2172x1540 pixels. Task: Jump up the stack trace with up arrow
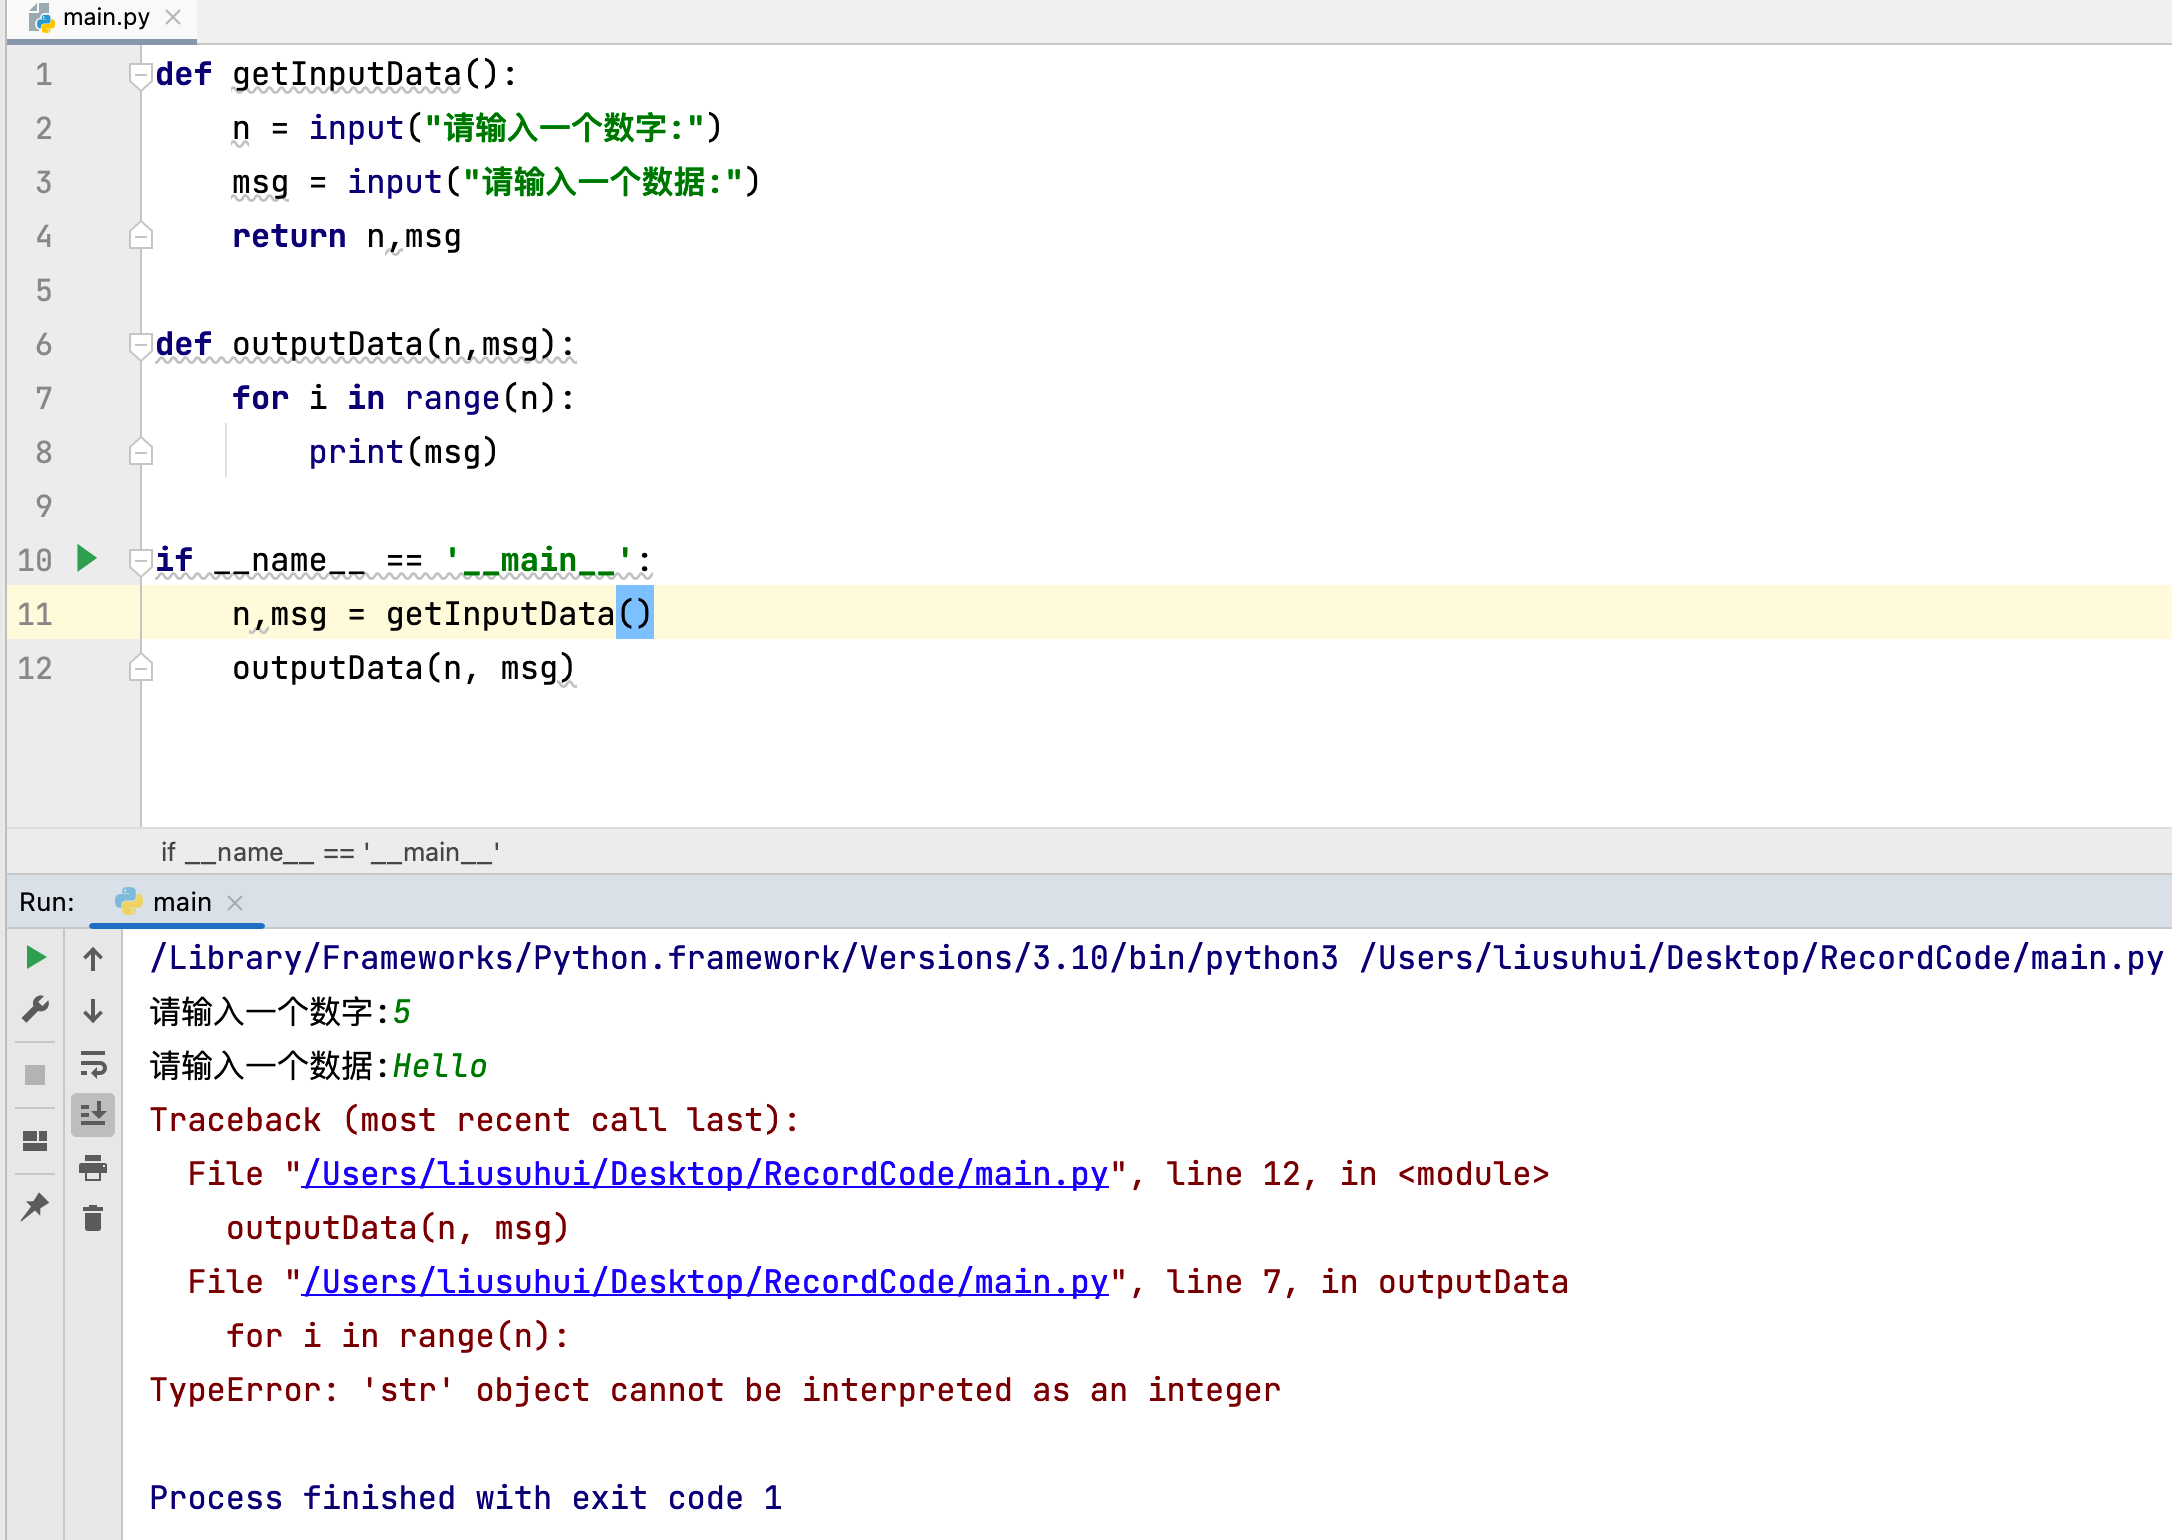pyautogui.click(x=93, y=959)
